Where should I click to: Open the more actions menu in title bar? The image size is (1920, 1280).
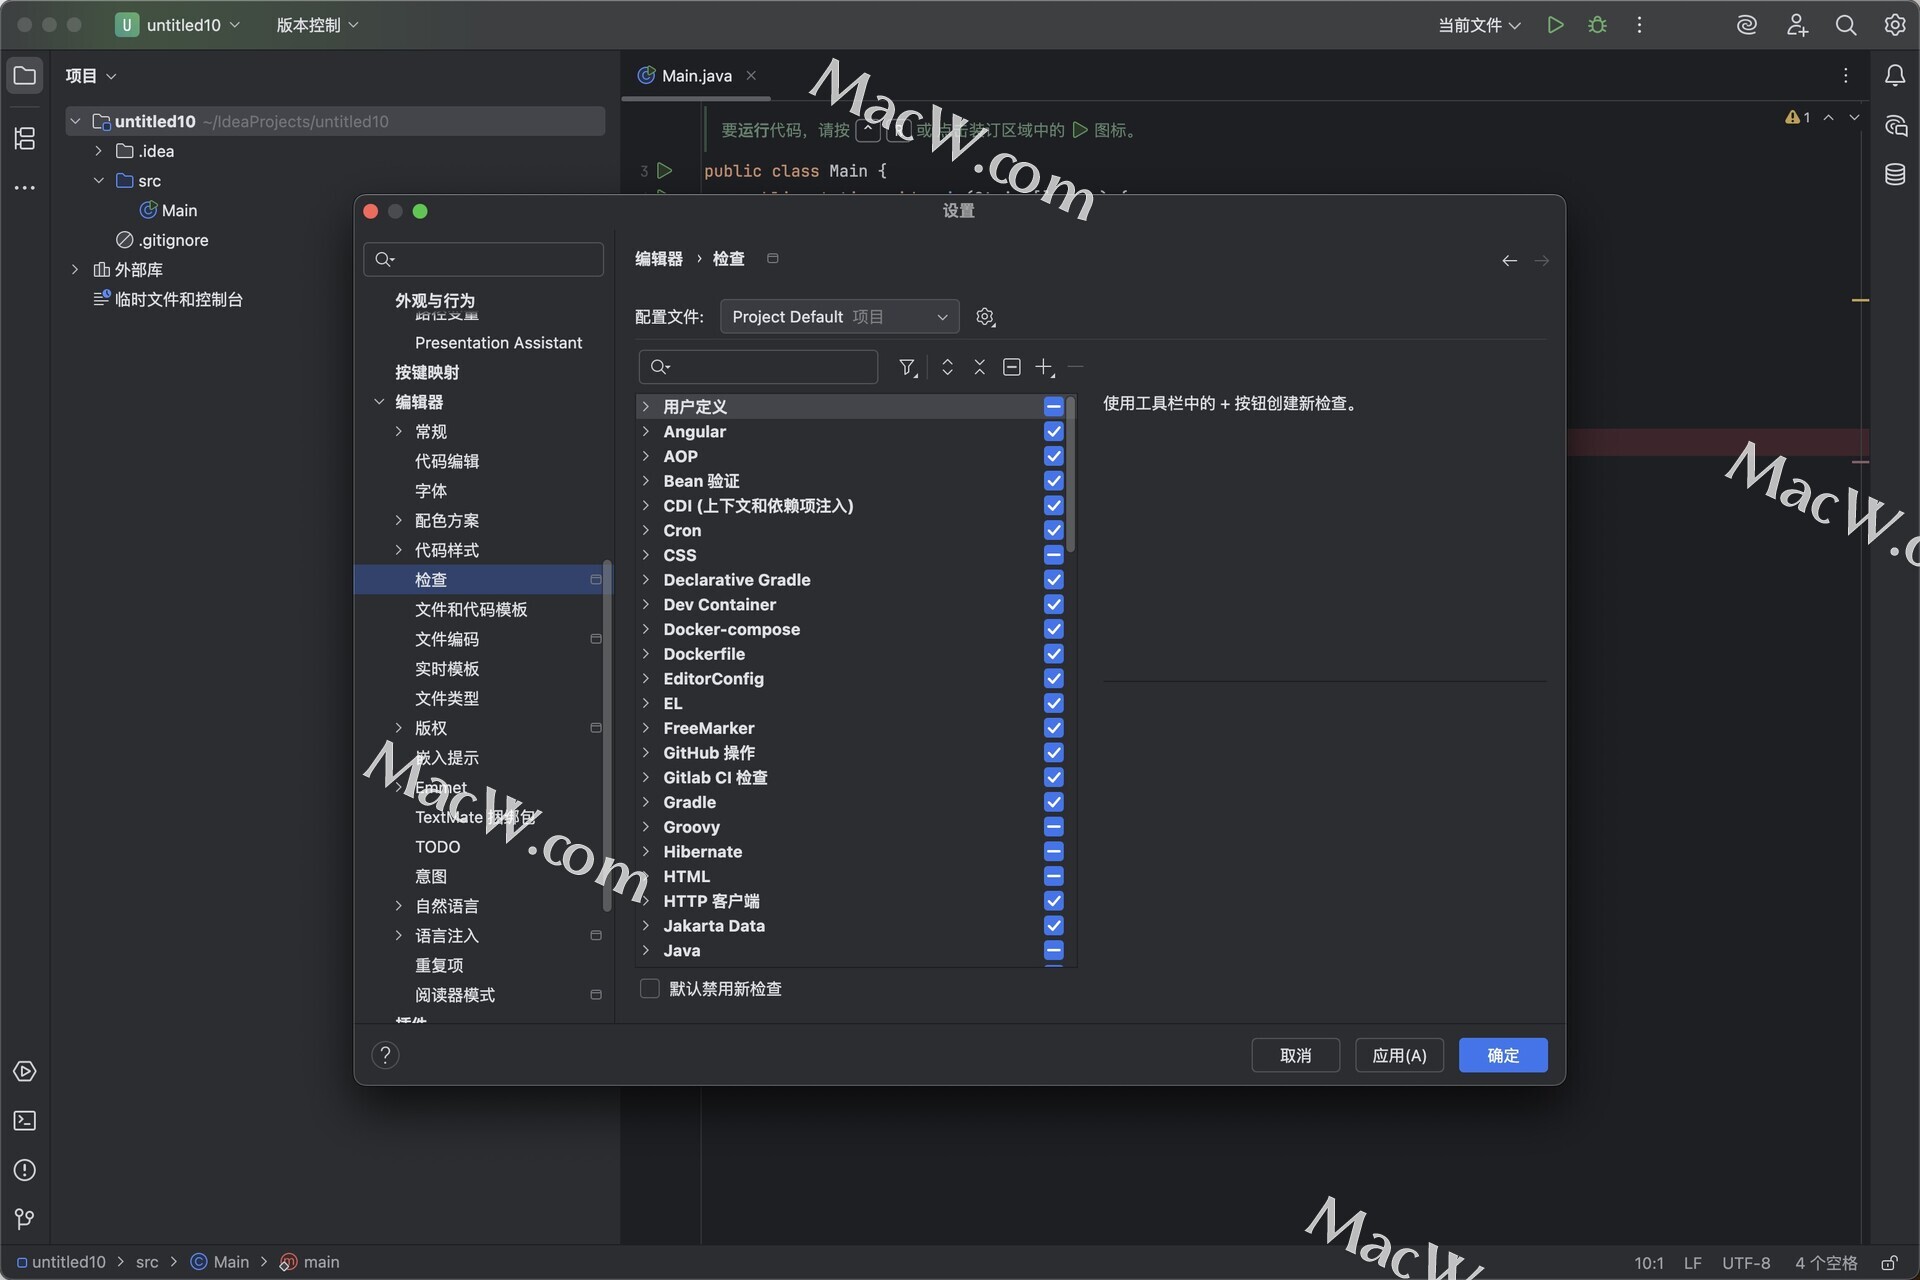(1639, 25)
